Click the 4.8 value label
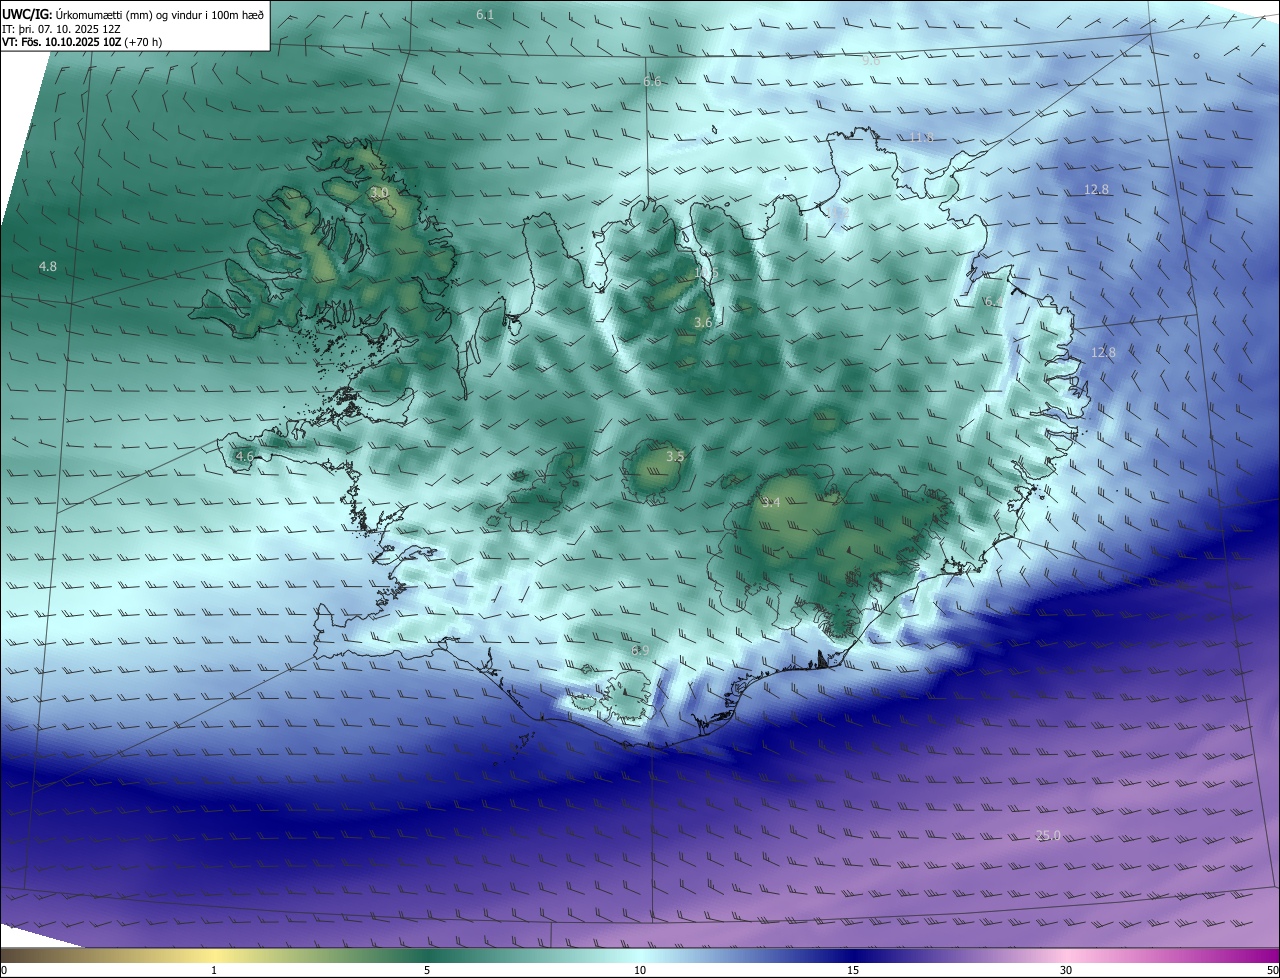This screenshot has width=1280, height=978. tap(48, 267)
